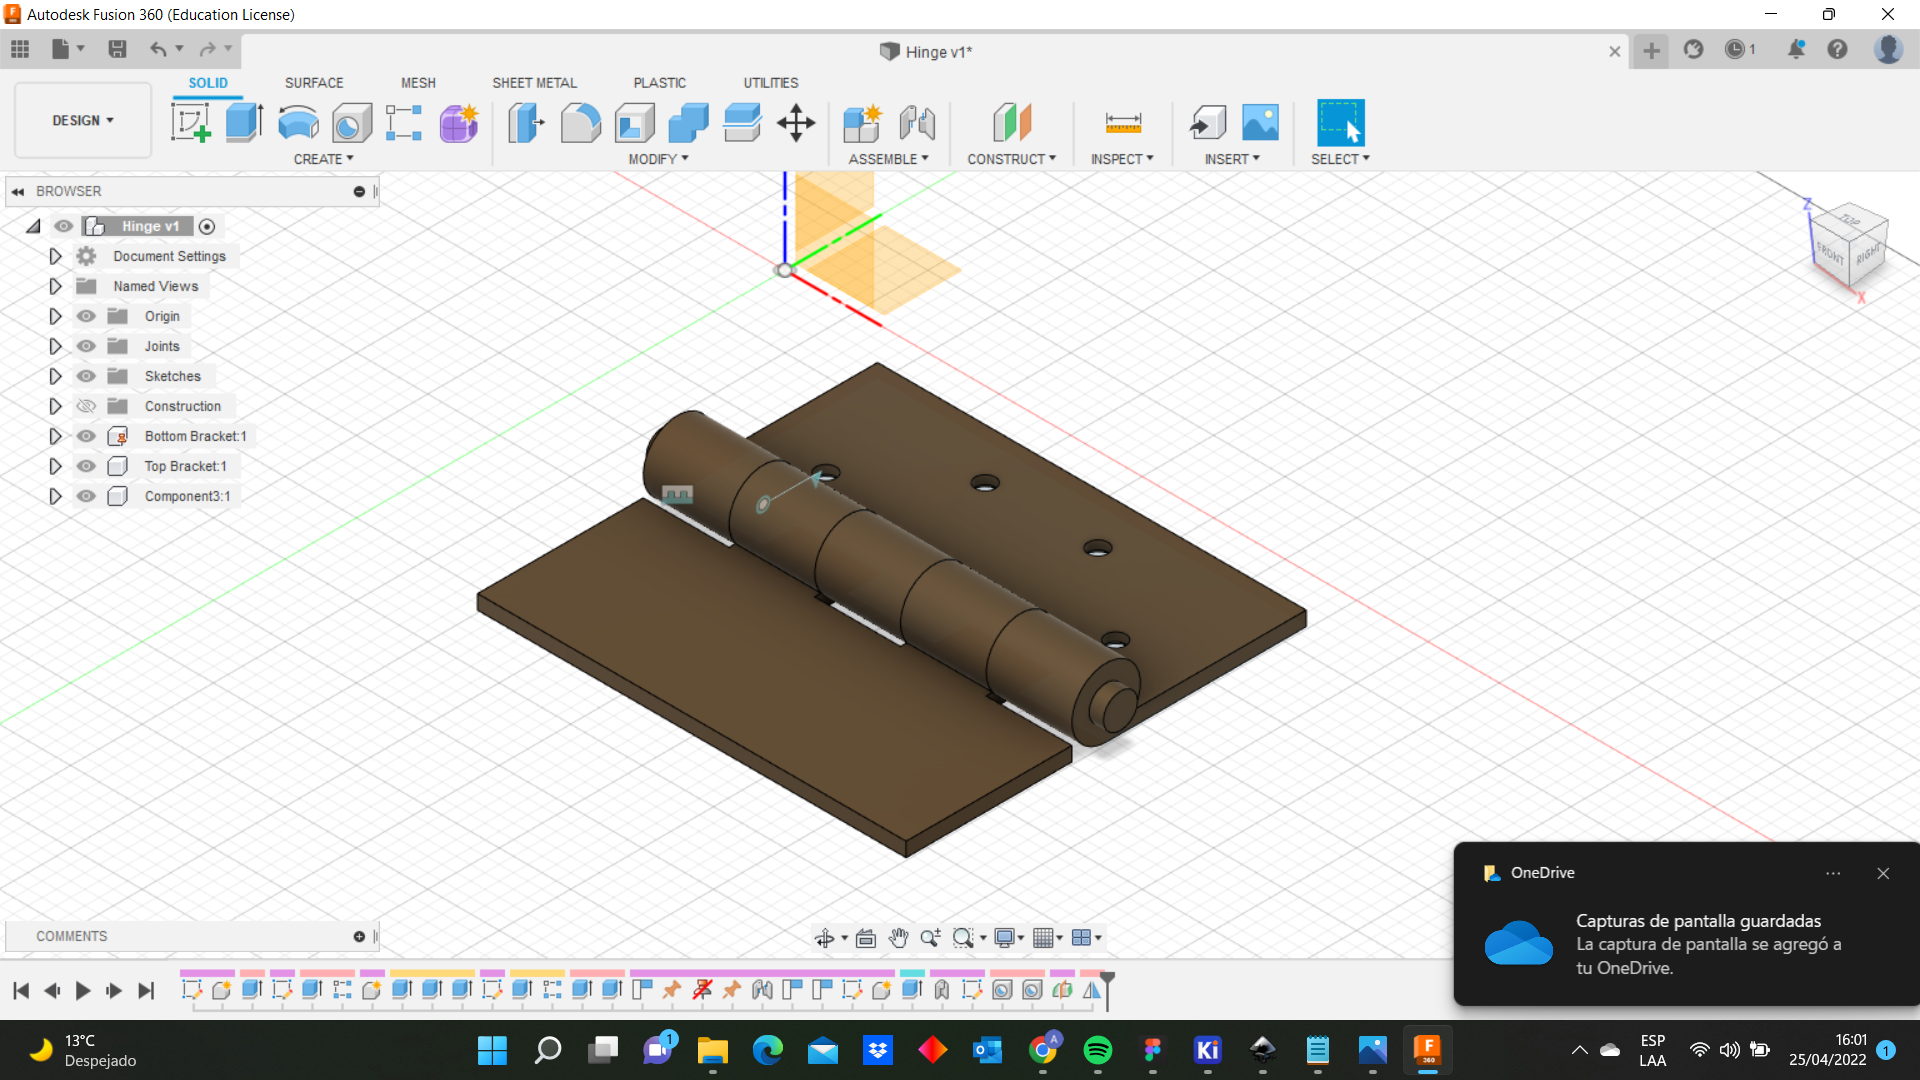Select the Measure tool

(x=1123, y=123)
